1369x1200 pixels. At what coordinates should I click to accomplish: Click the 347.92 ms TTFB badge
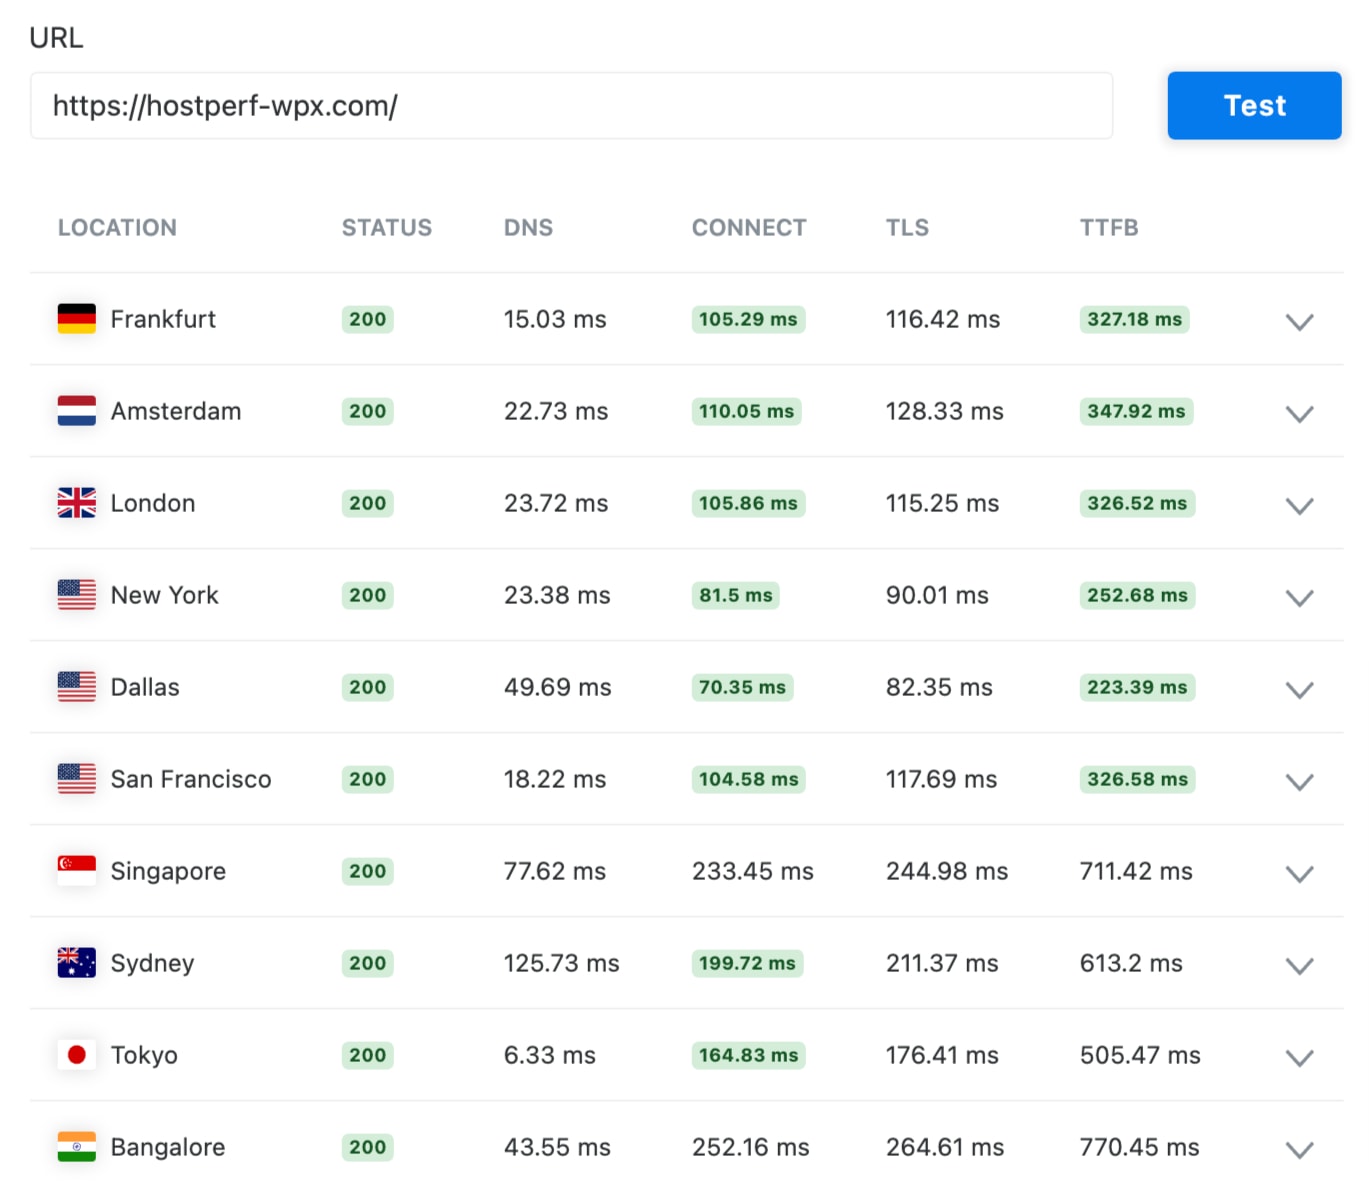point(1136,411)
